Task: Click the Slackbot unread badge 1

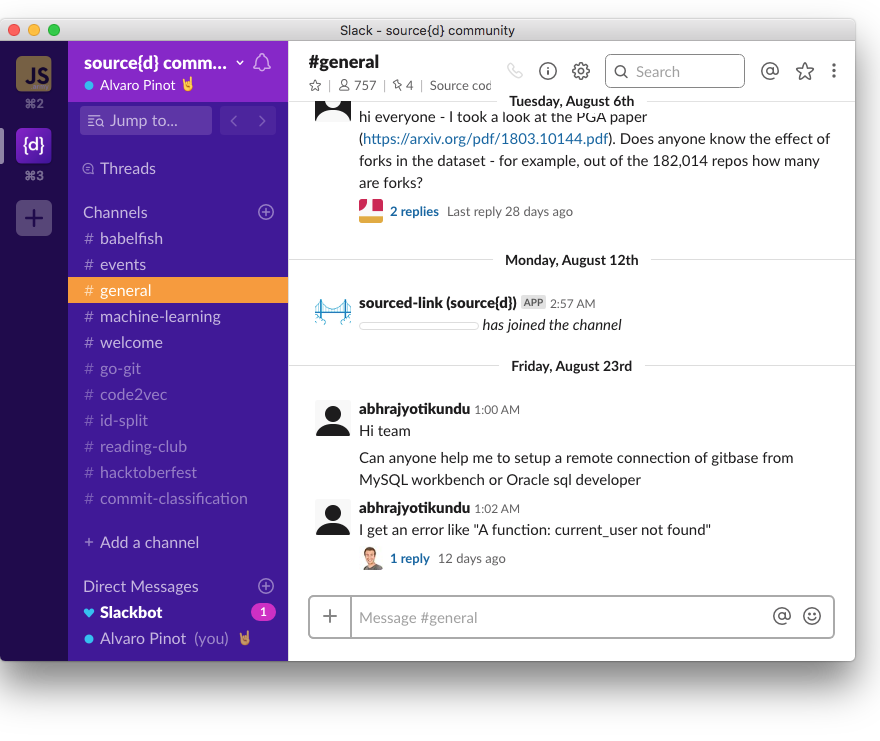Action: click(x=263, y=612)
